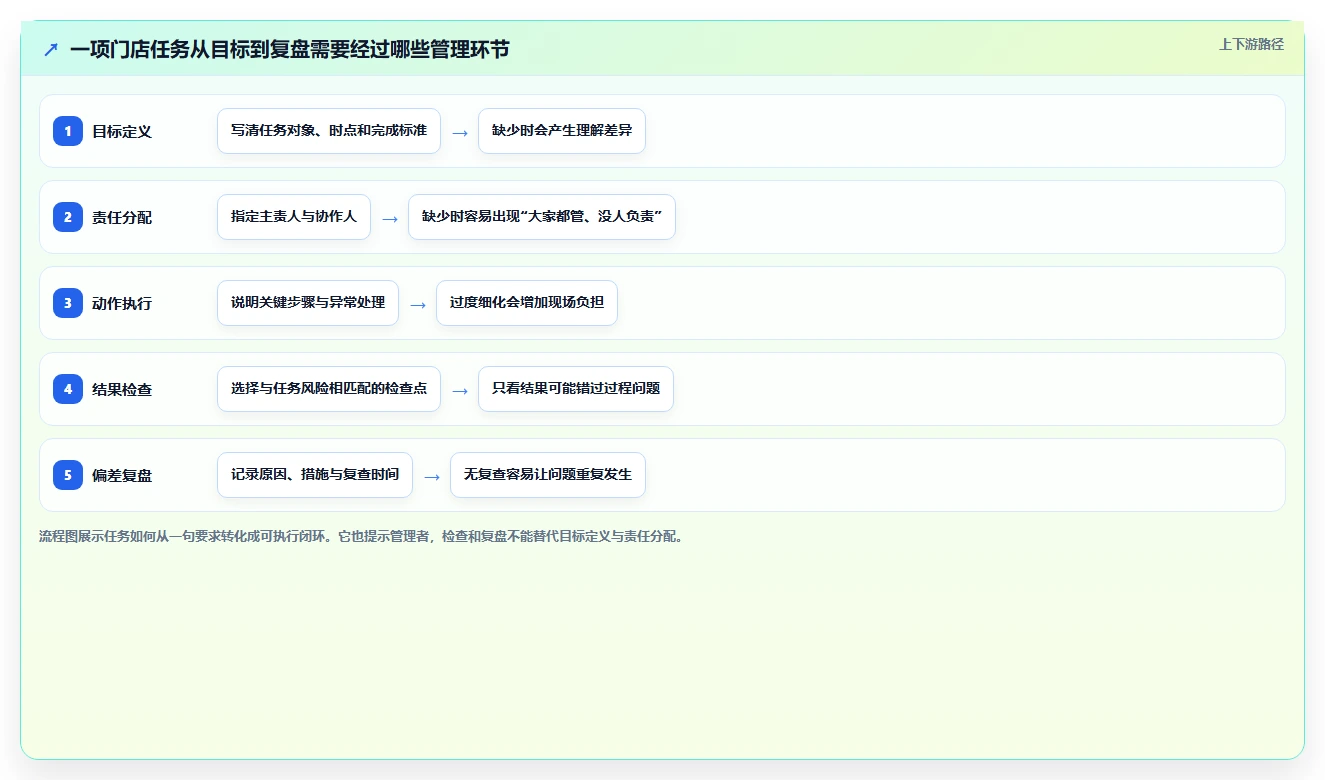Click the box 过度细化会增加现场负担

[527, 303]
